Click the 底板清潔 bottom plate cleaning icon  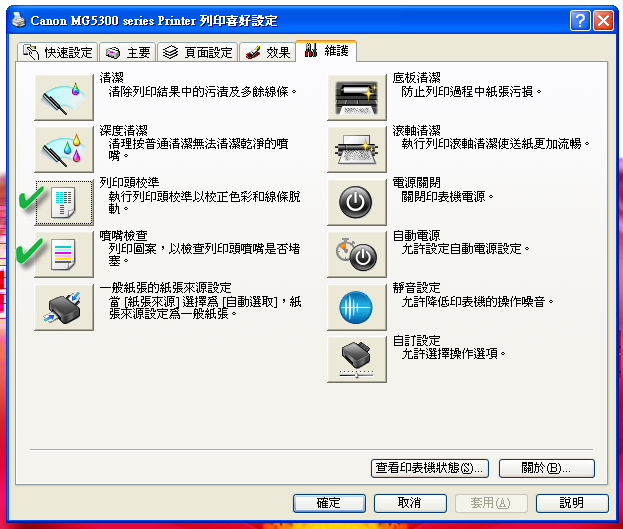pos(357,97)
